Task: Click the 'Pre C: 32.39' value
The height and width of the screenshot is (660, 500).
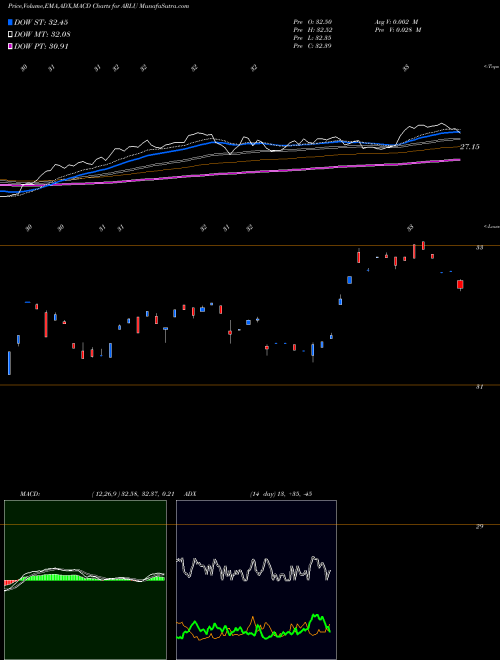Action: point(312,46)
